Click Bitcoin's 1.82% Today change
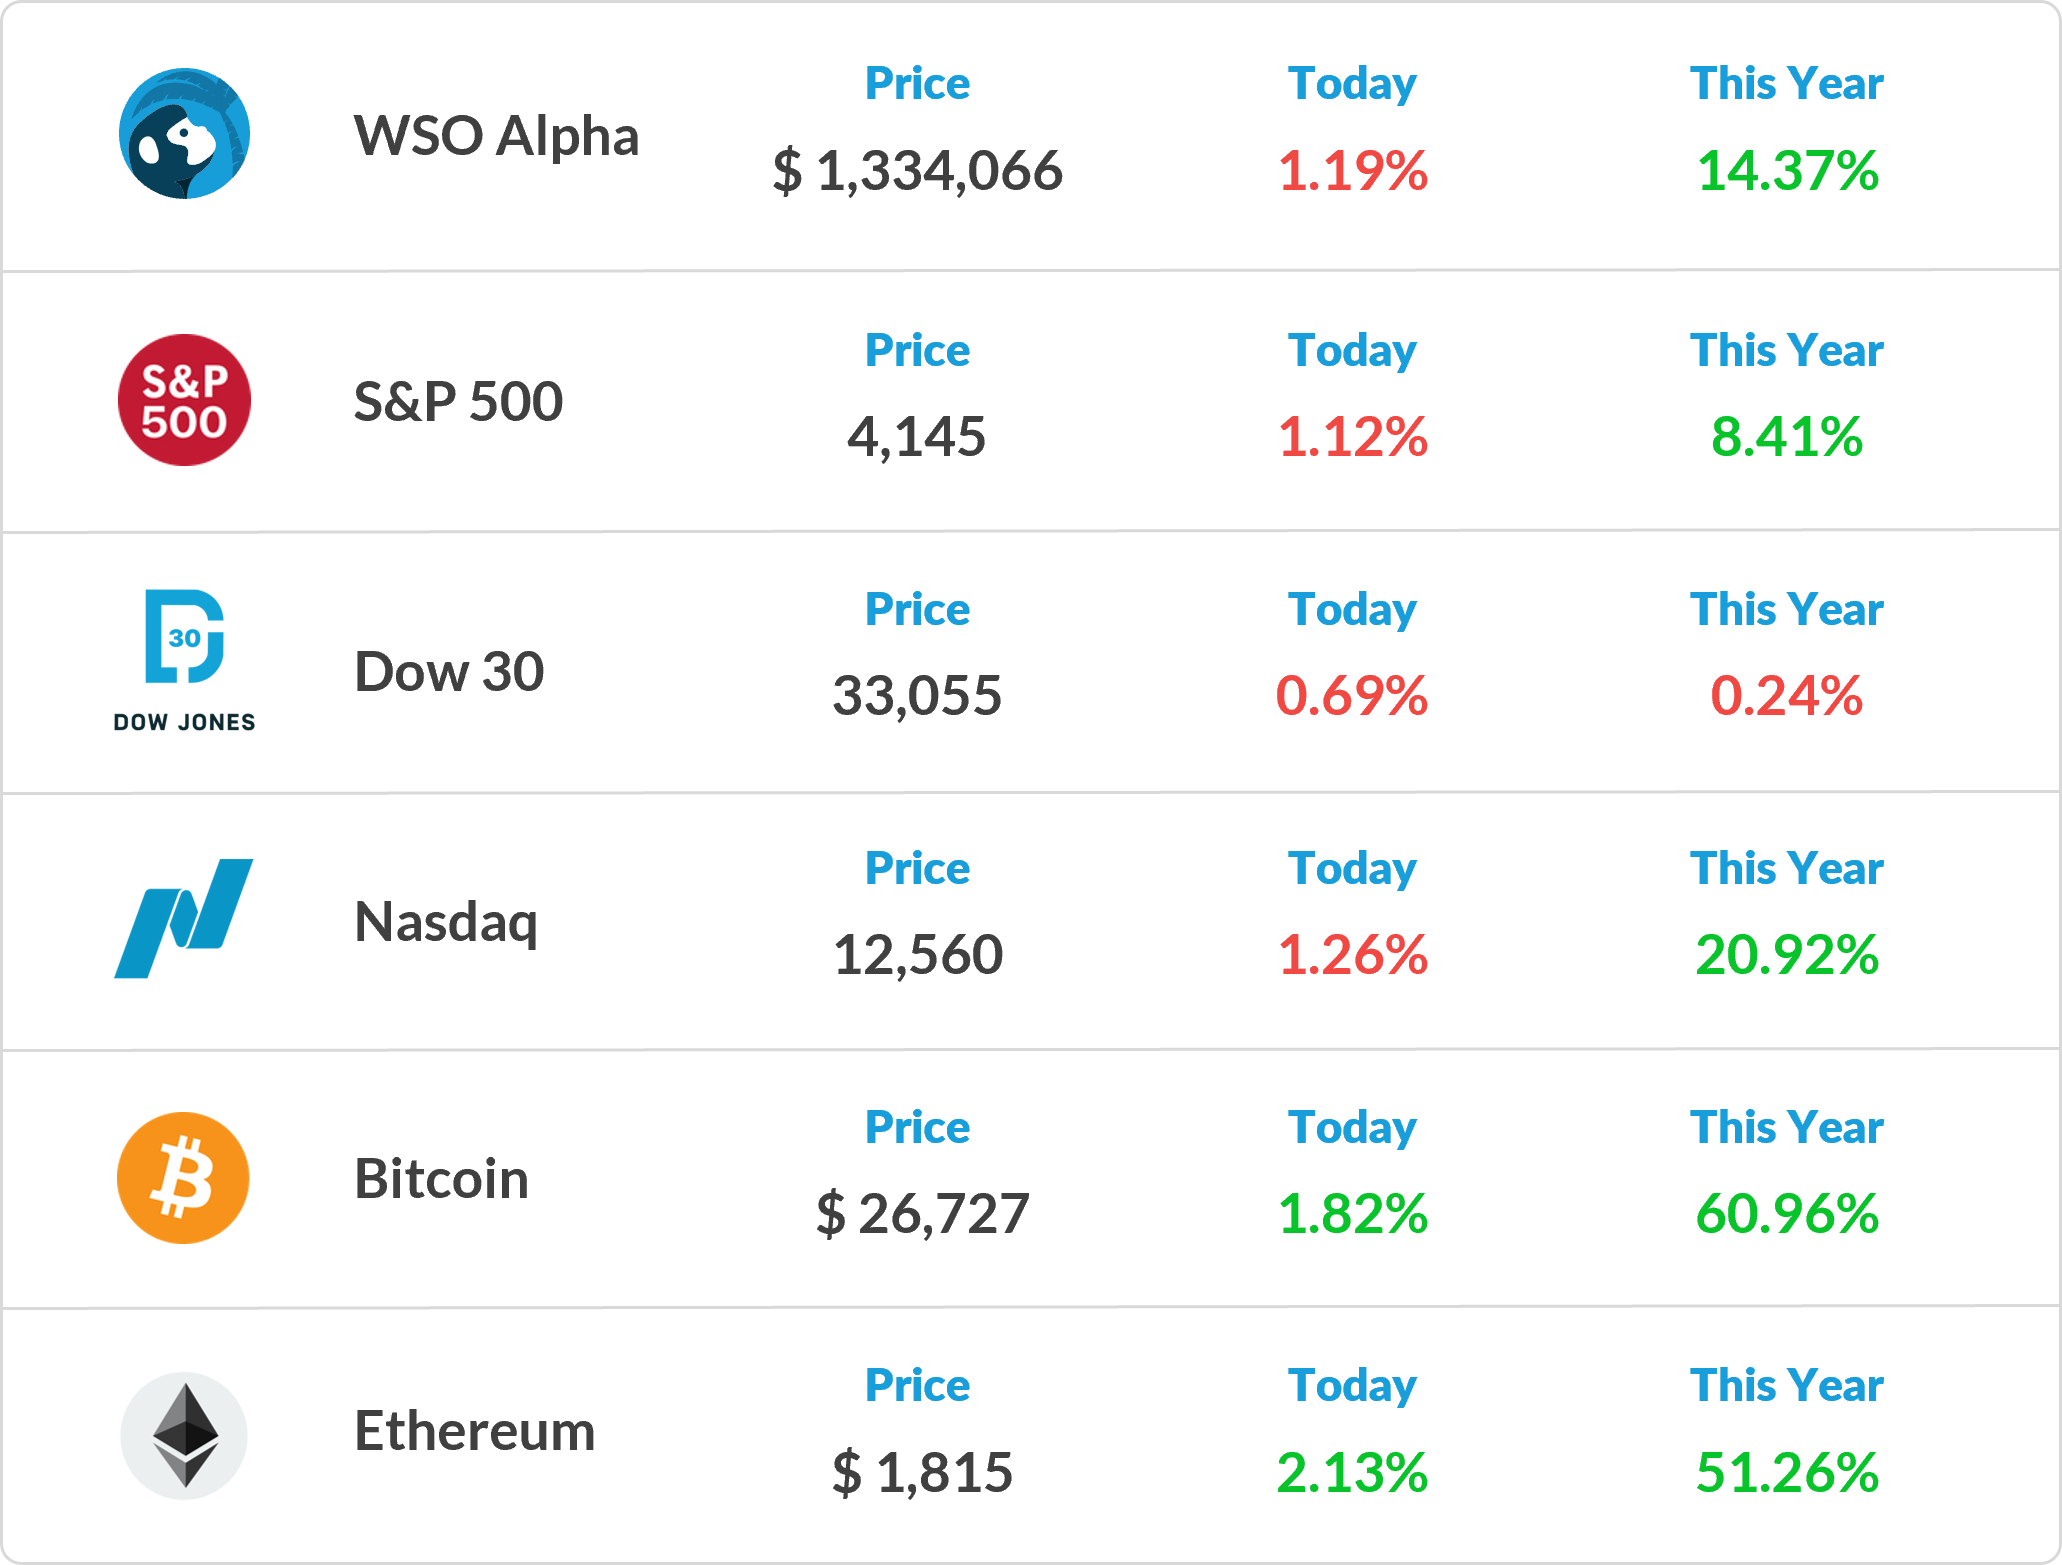Image resolution: width=2062 pixels, height=1565 pixels. coord(1352,1213)
